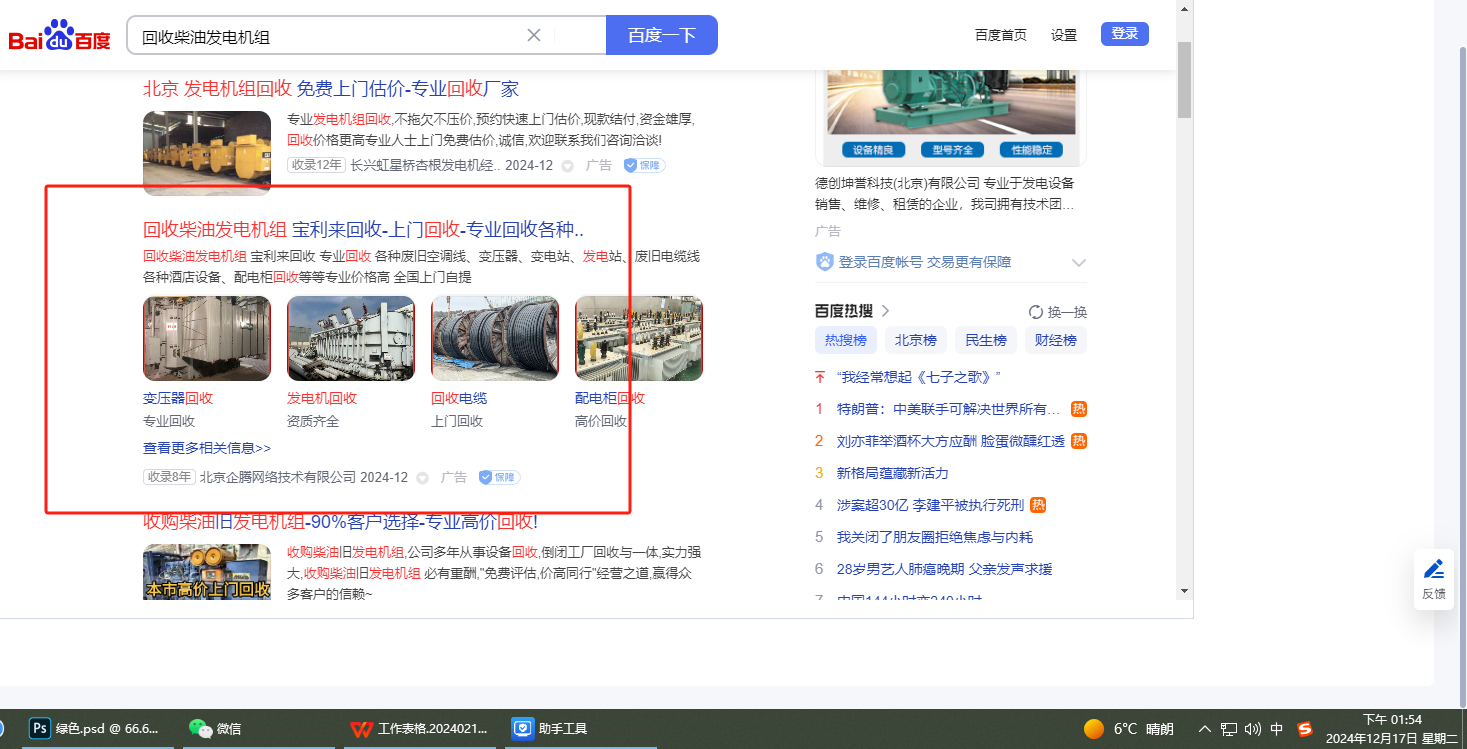Show hidden tray icons with the up chevron

1205,729
